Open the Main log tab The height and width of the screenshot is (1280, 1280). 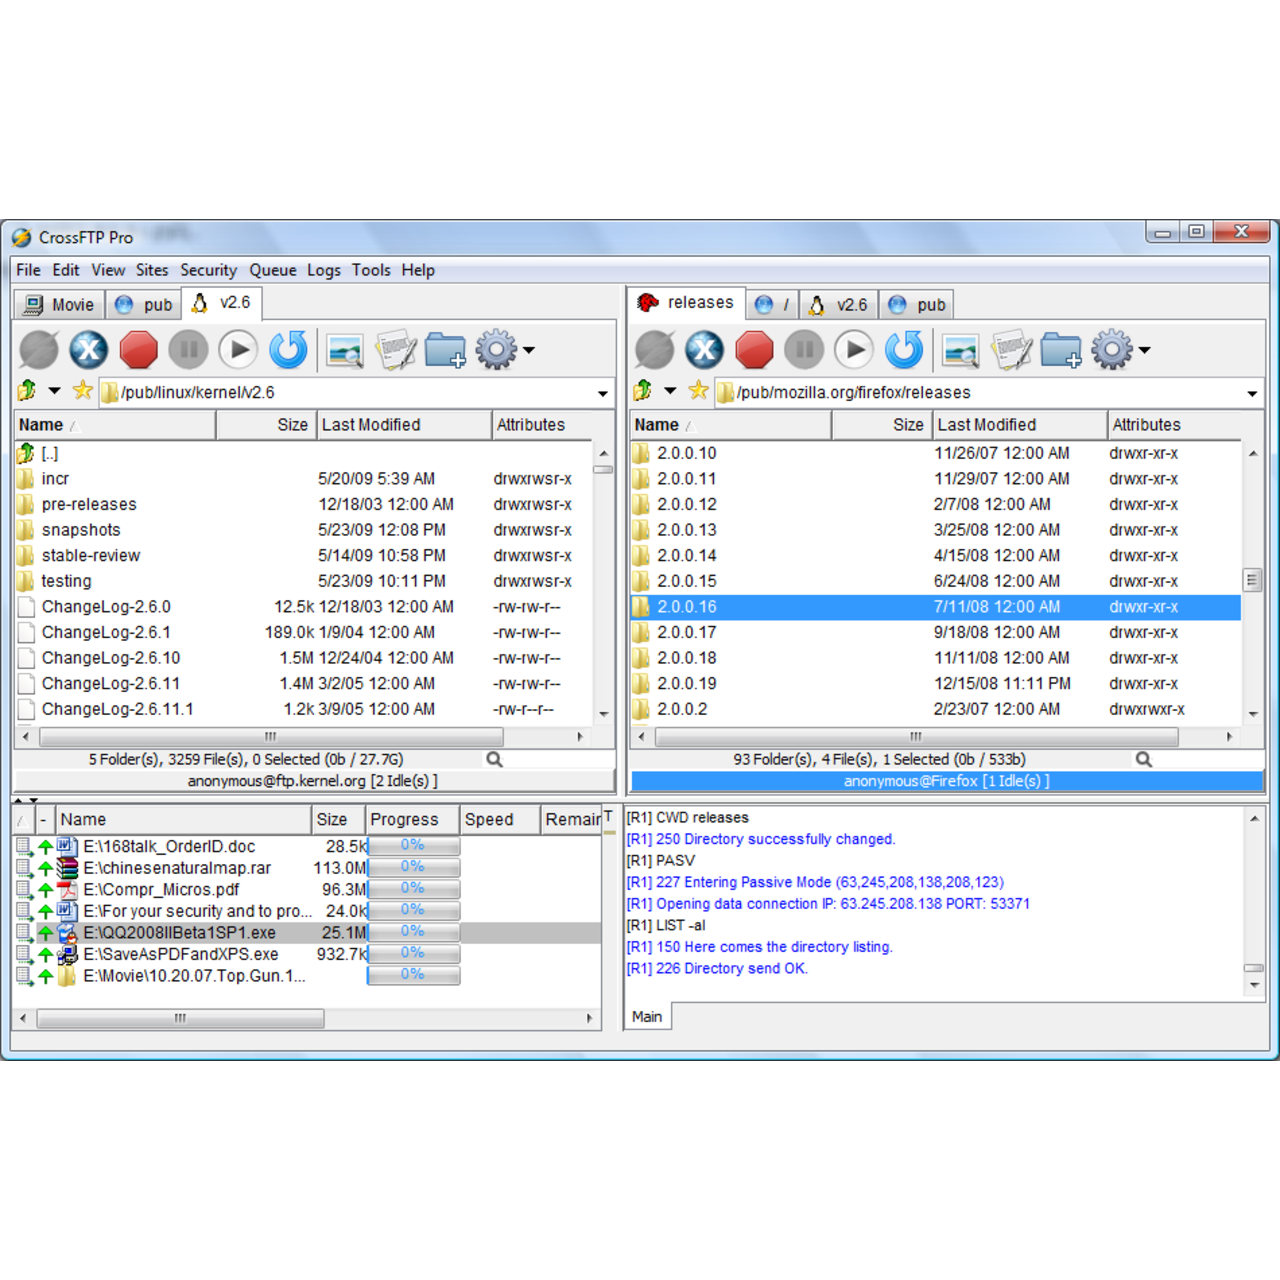coord(647,1017)
